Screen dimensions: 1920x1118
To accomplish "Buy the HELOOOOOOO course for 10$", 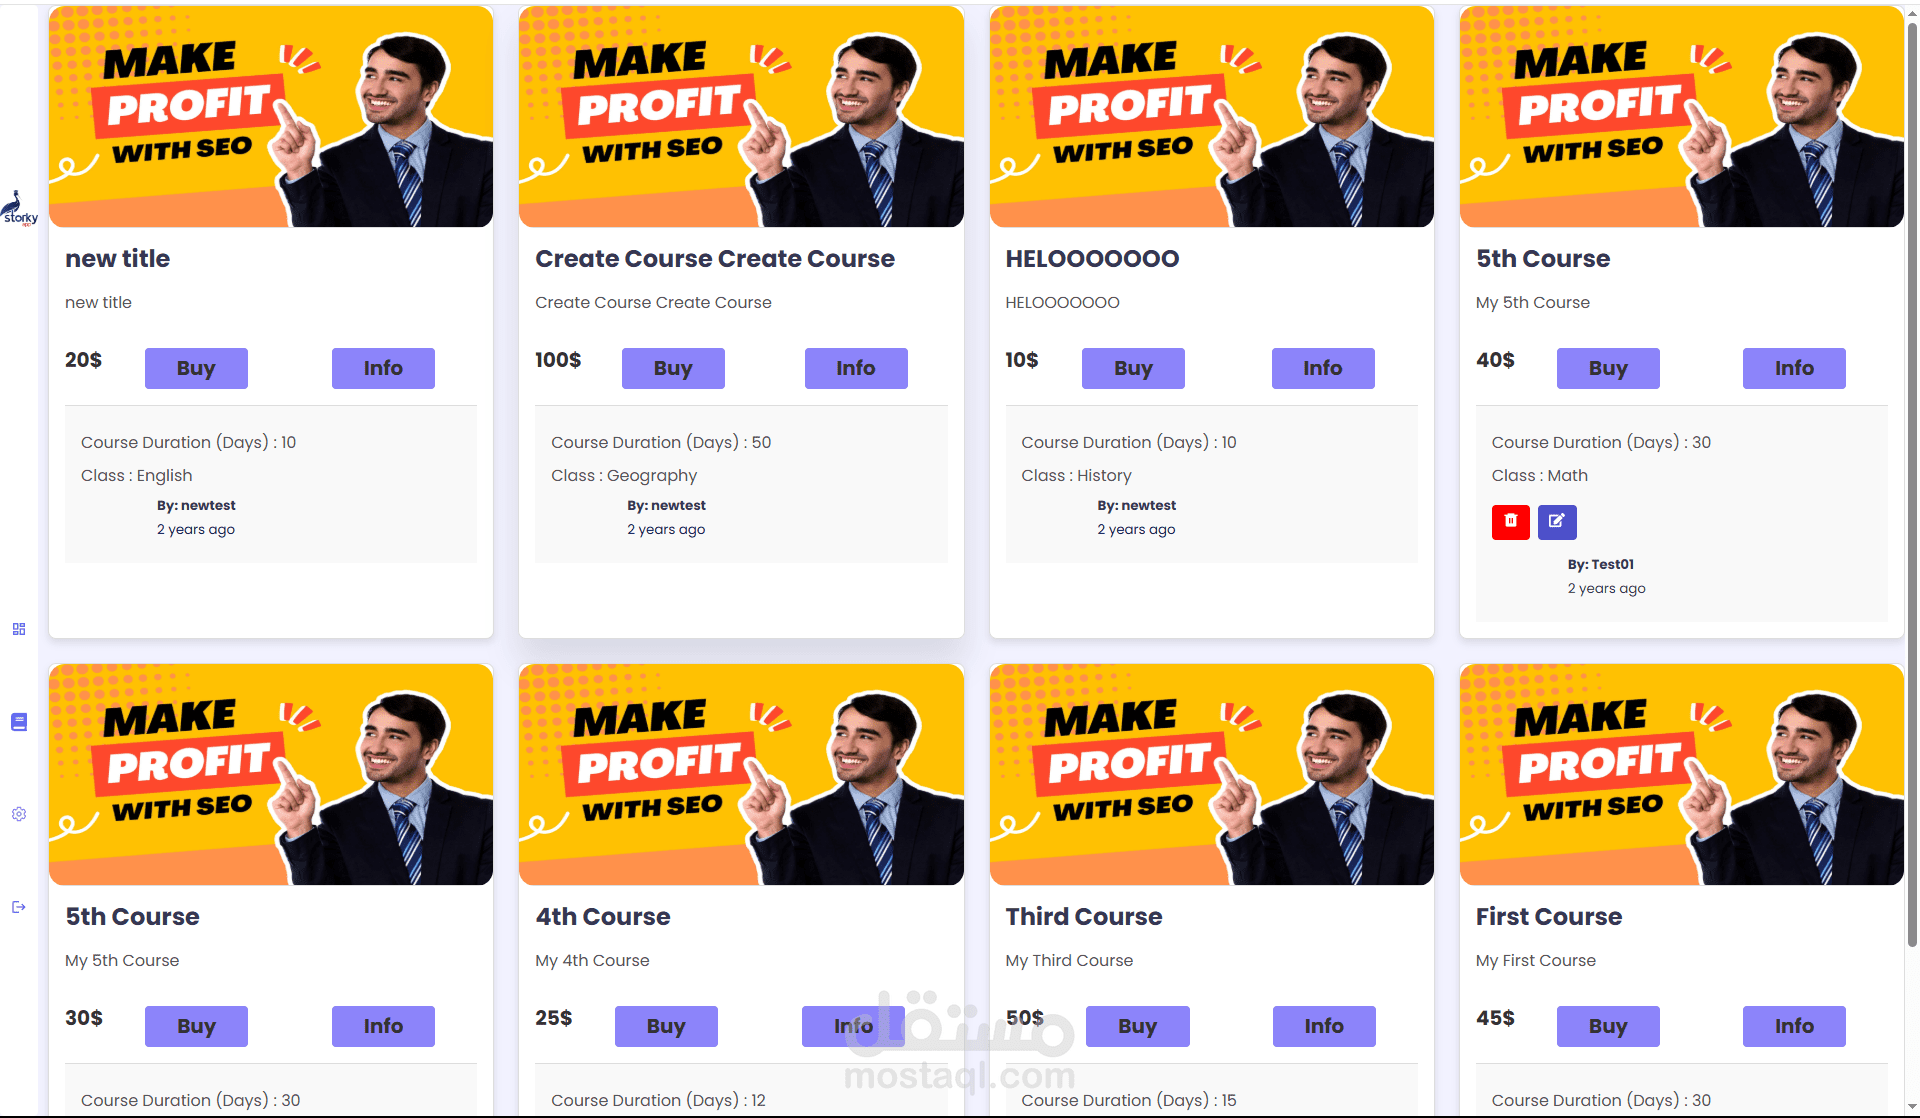I will click(x=1133, y=368).
